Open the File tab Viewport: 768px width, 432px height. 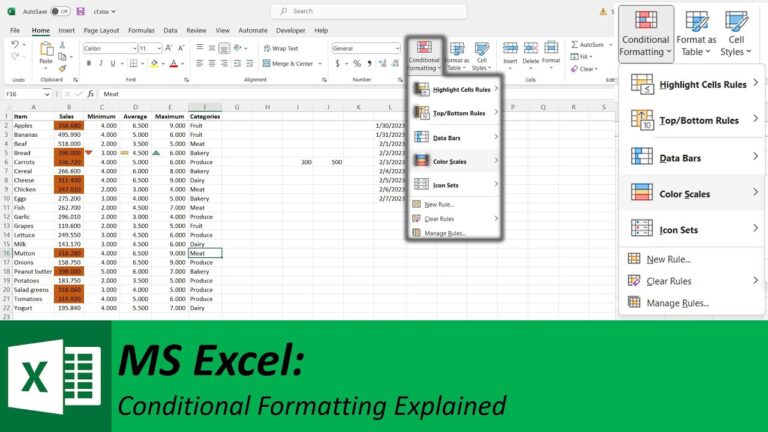coord(15,30)
